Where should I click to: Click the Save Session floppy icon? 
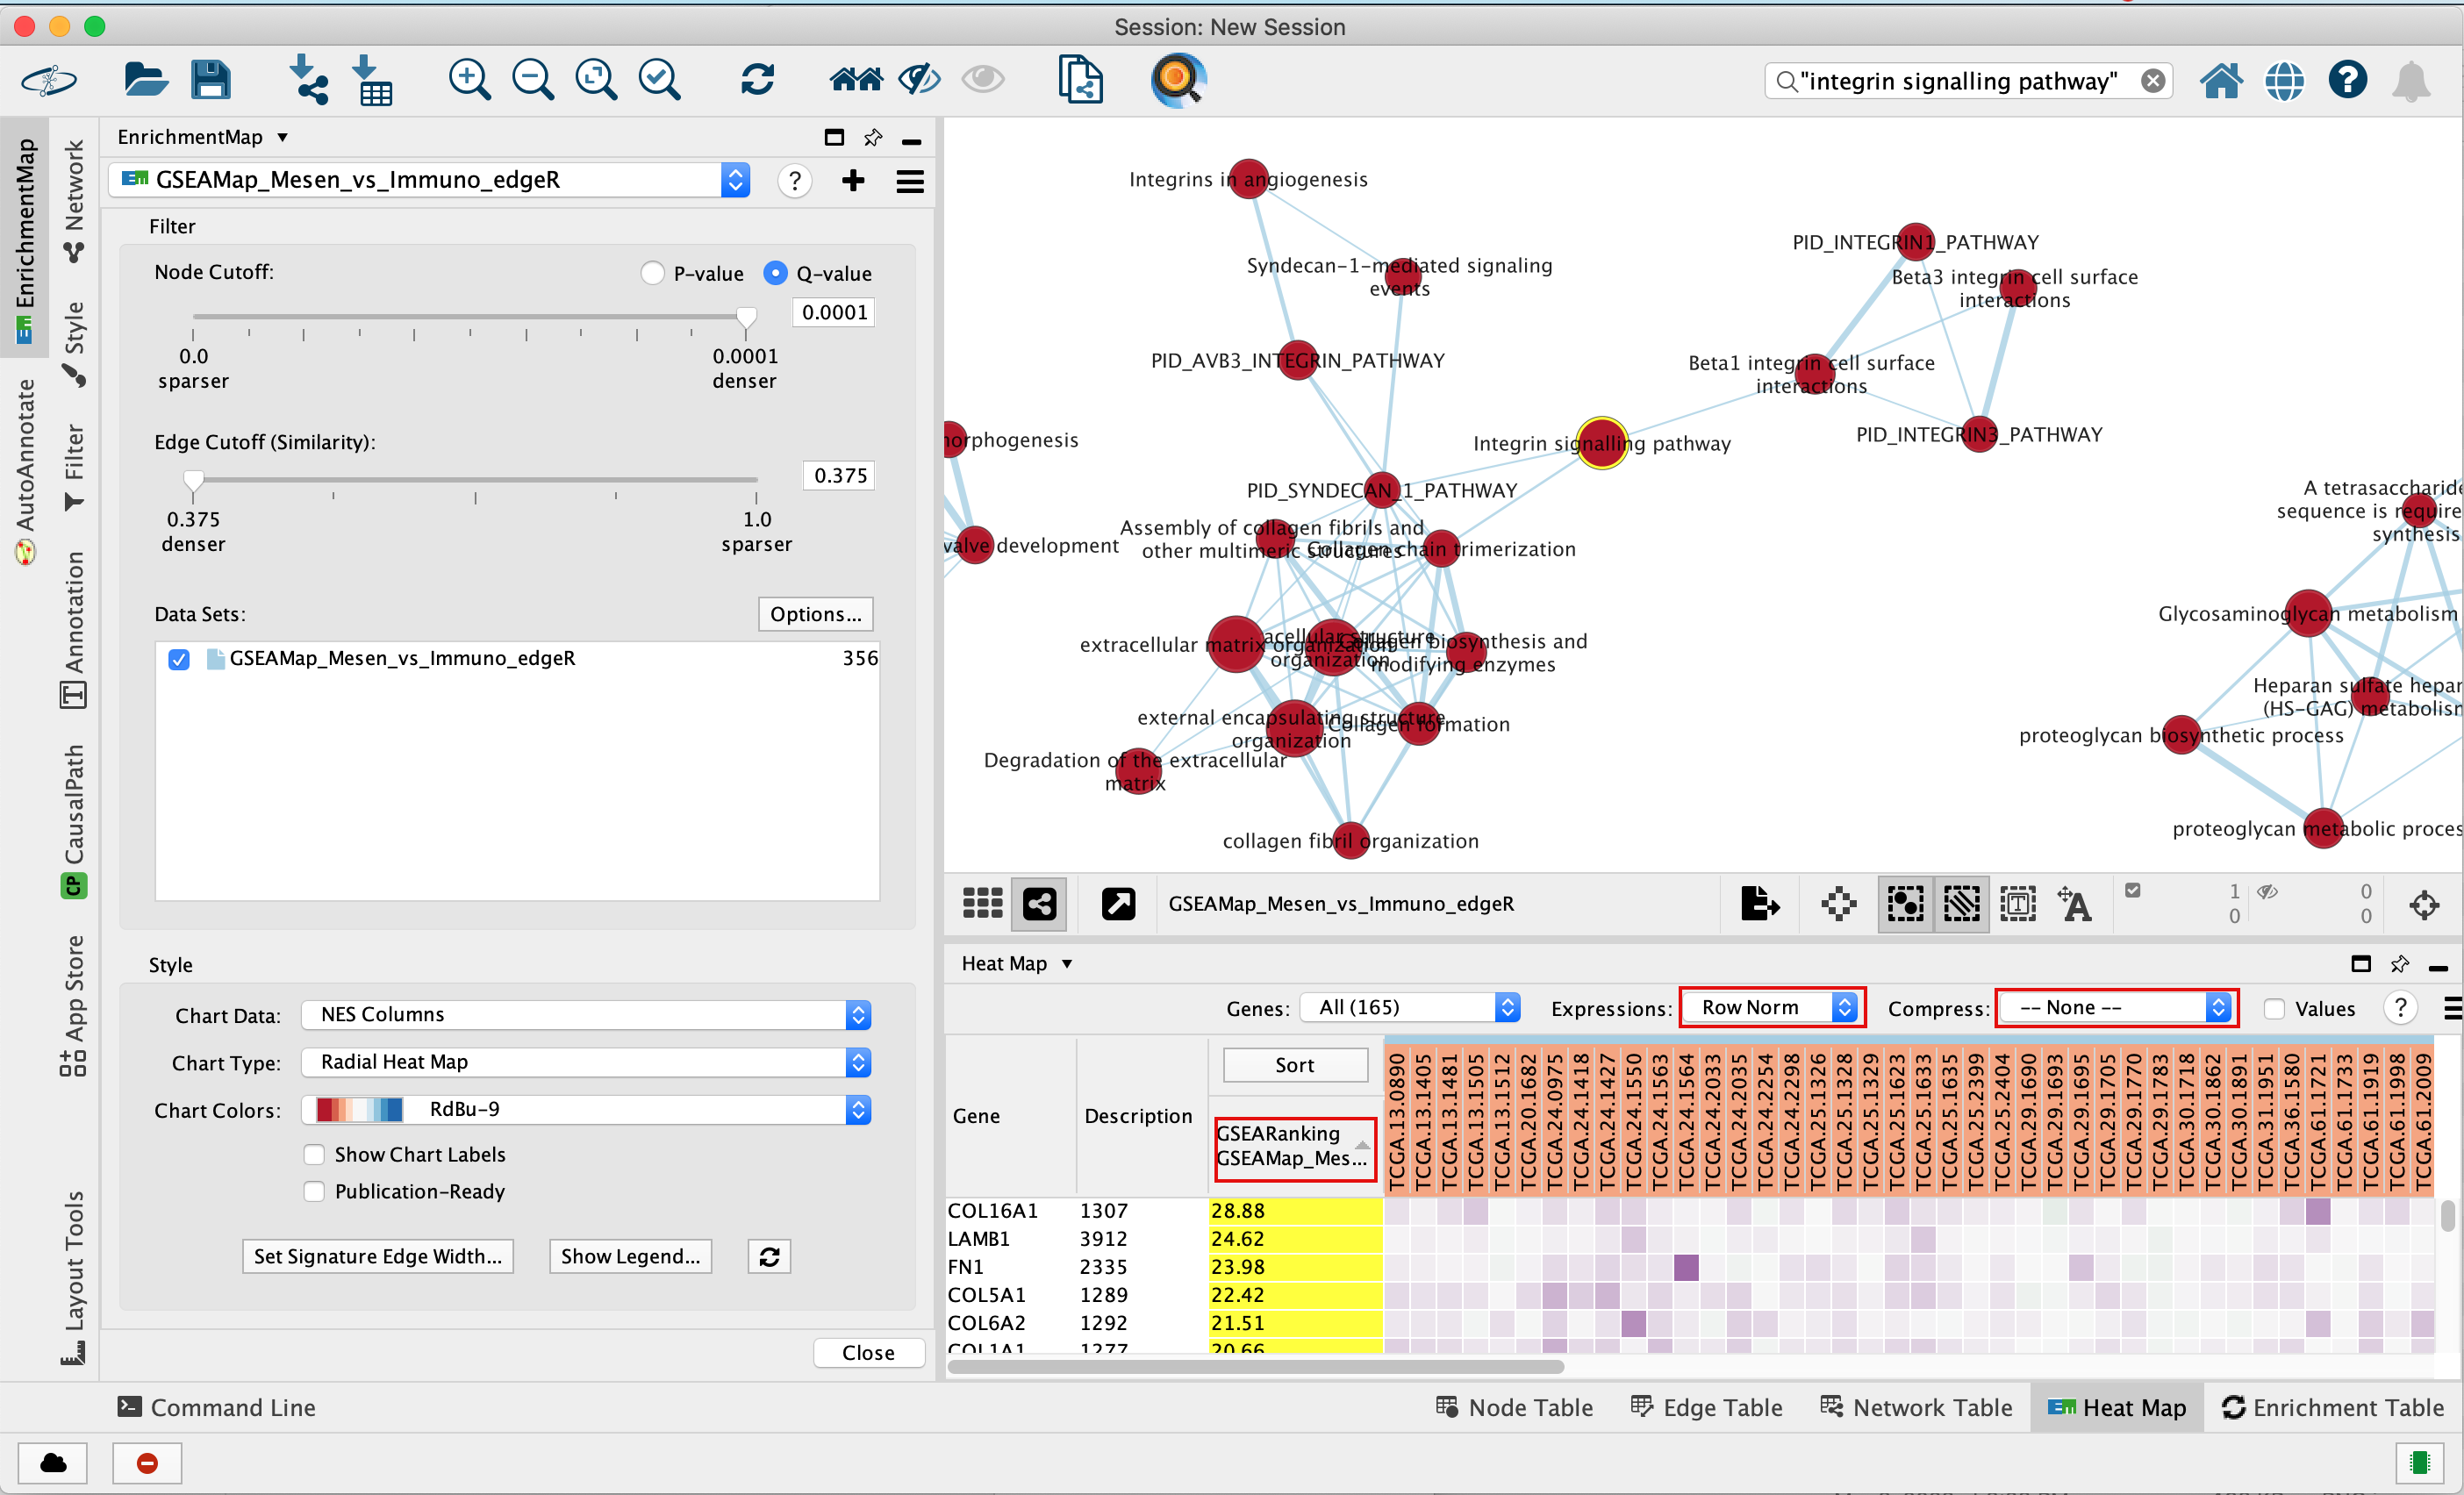(x=210, y=79)
